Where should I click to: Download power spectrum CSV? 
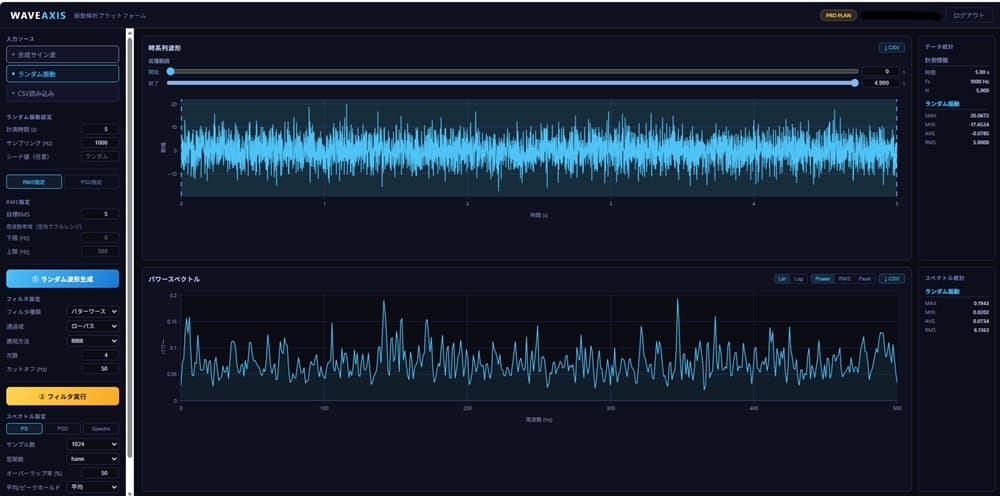click(891, 279)
